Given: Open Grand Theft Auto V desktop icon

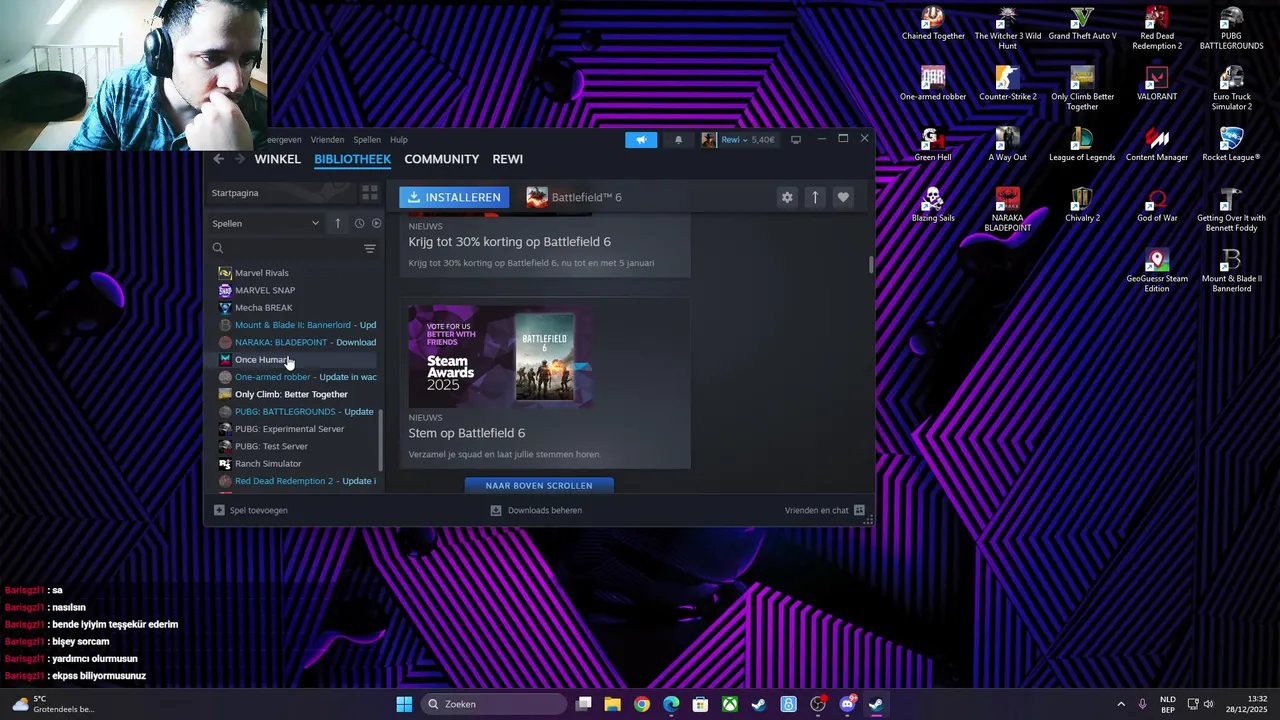Looking at the screenshot, I should (x=1082, y=24).
